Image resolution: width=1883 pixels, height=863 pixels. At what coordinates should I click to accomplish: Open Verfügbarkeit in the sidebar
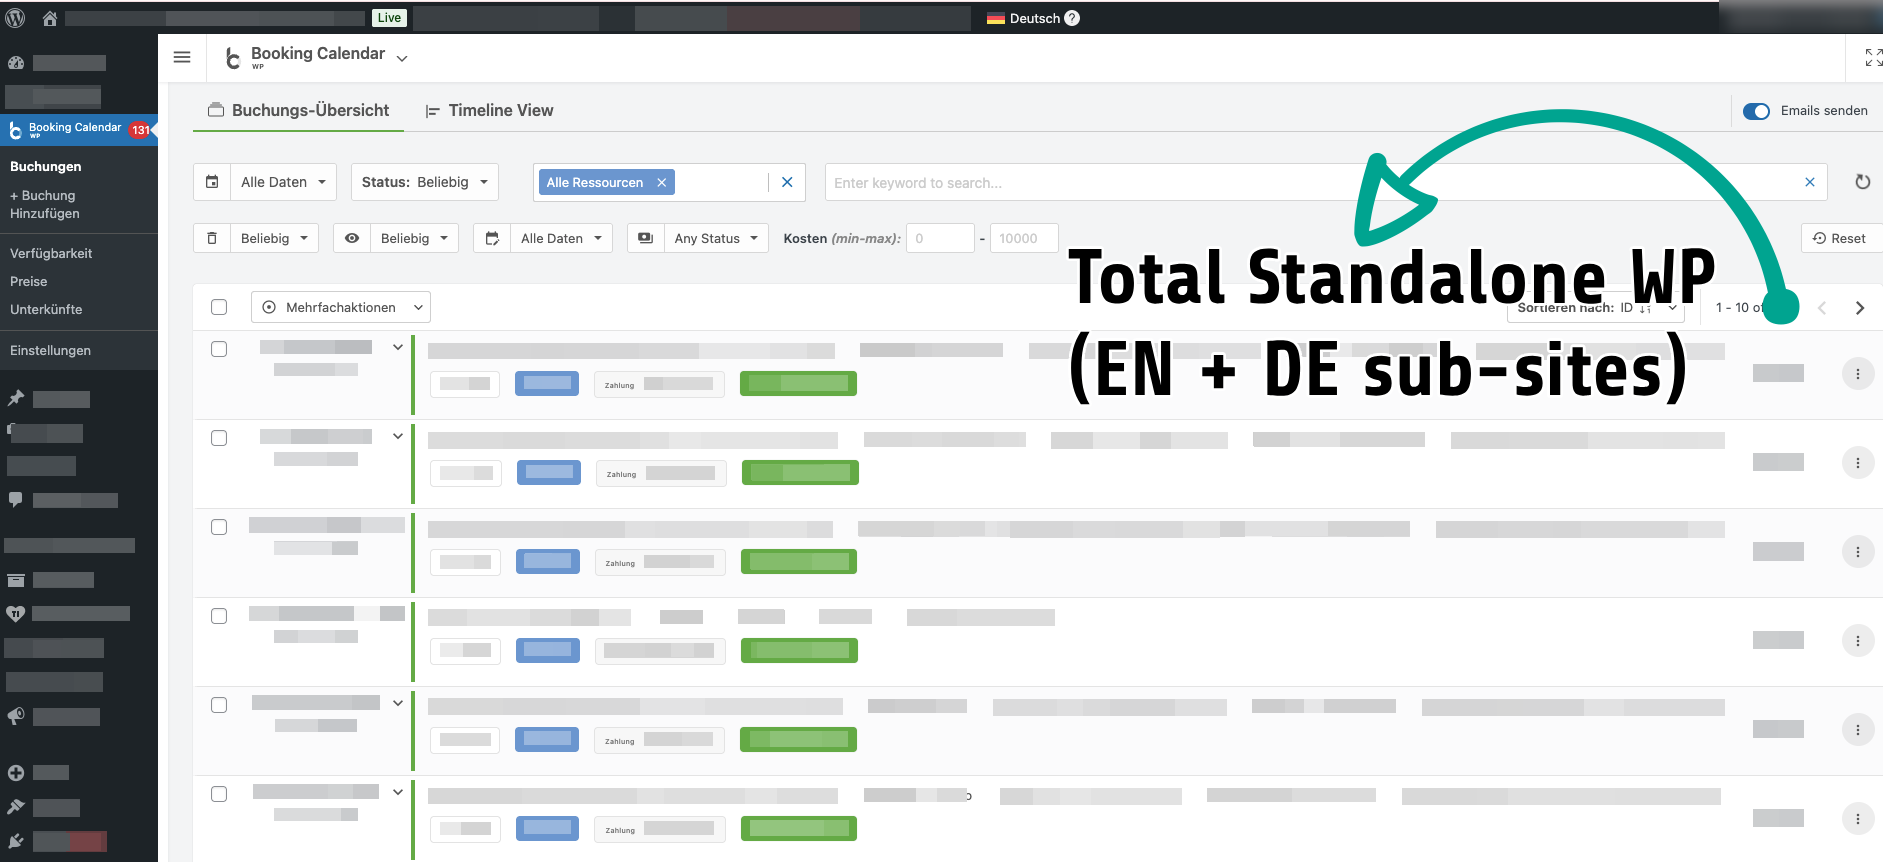click(51, 254)
